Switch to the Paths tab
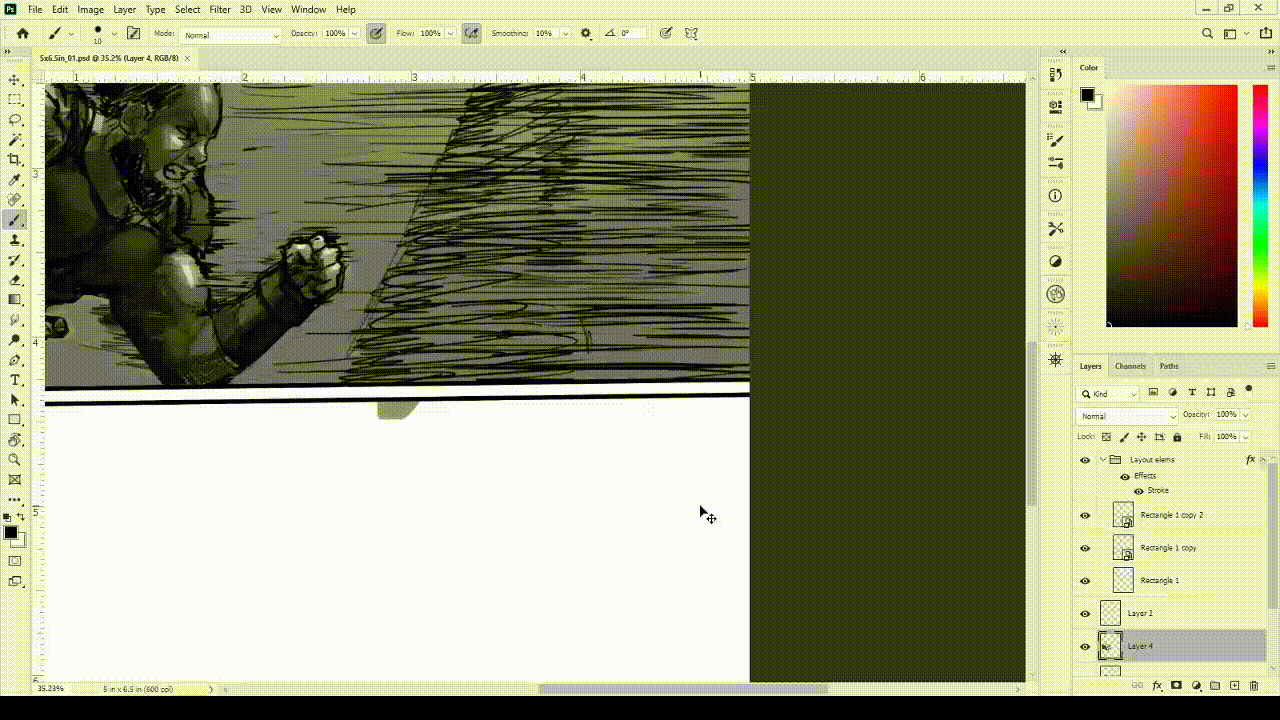 click(1169, 366)
